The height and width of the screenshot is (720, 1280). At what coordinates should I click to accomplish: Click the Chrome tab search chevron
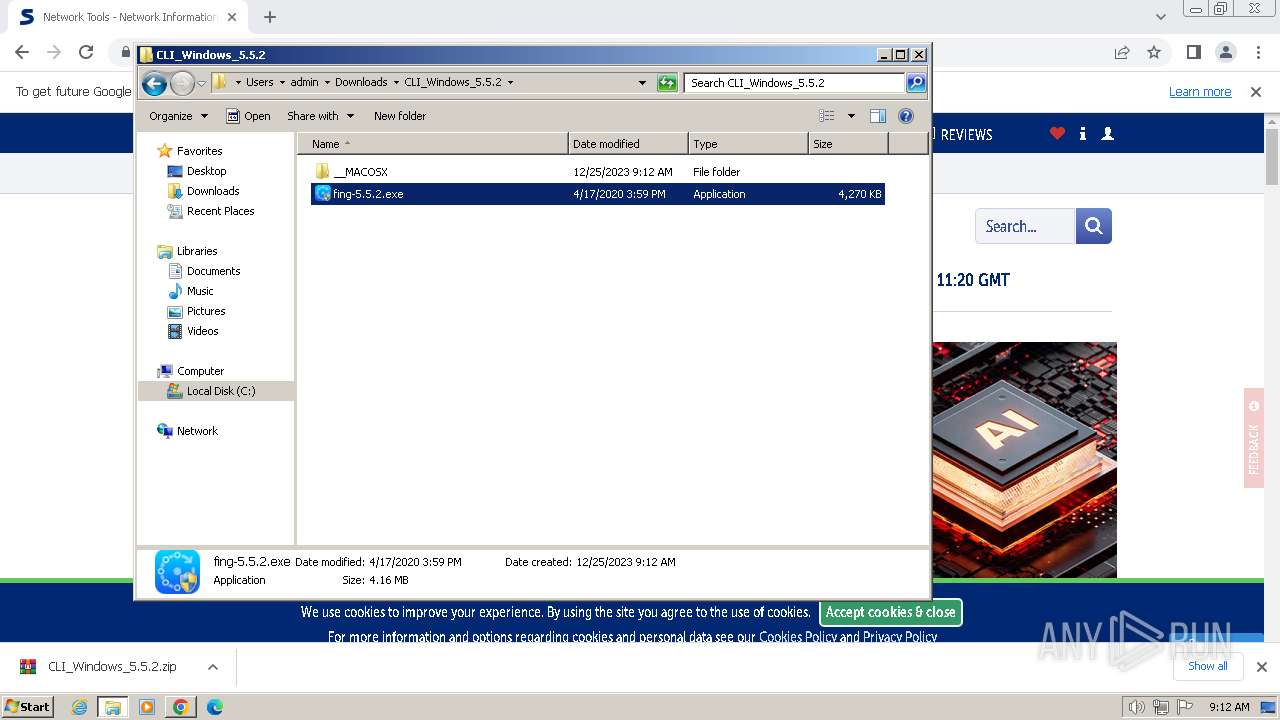1160,17
